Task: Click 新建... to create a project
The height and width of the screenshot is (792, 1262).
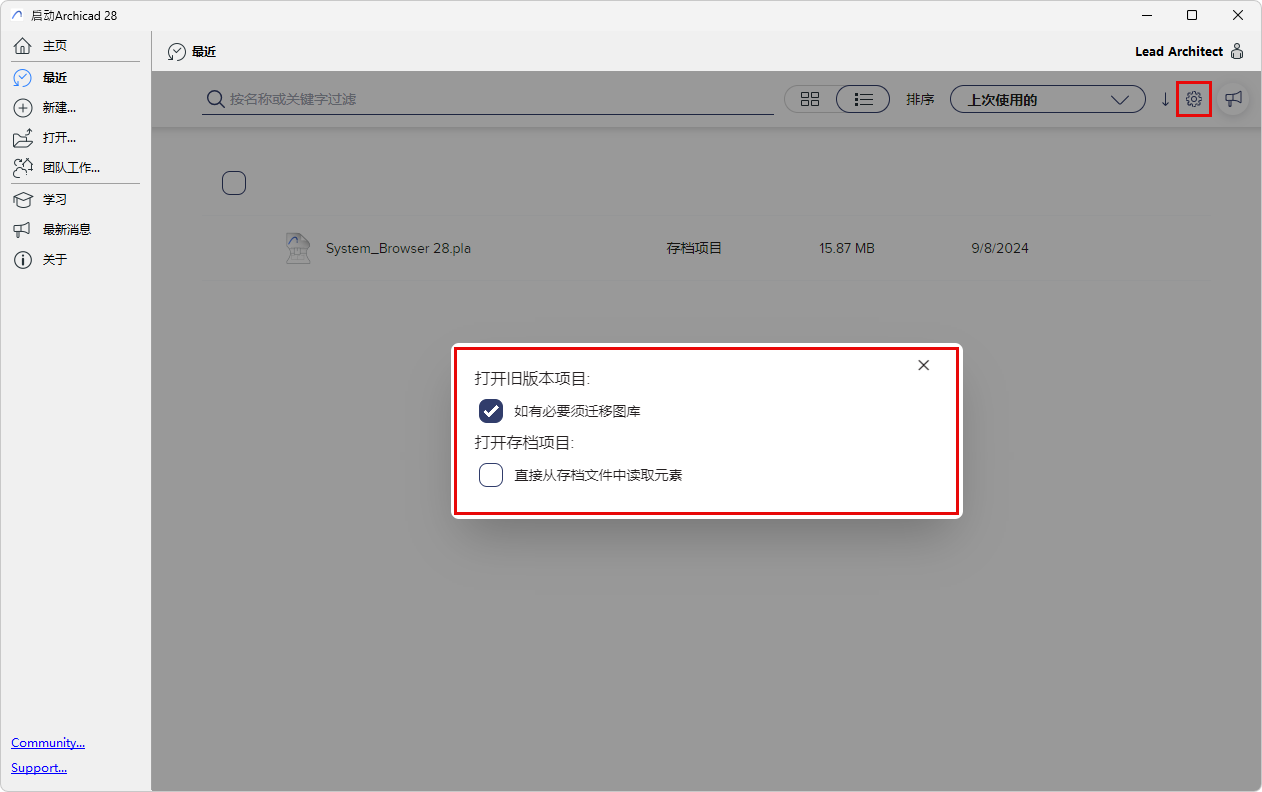Action: [59, 107]
